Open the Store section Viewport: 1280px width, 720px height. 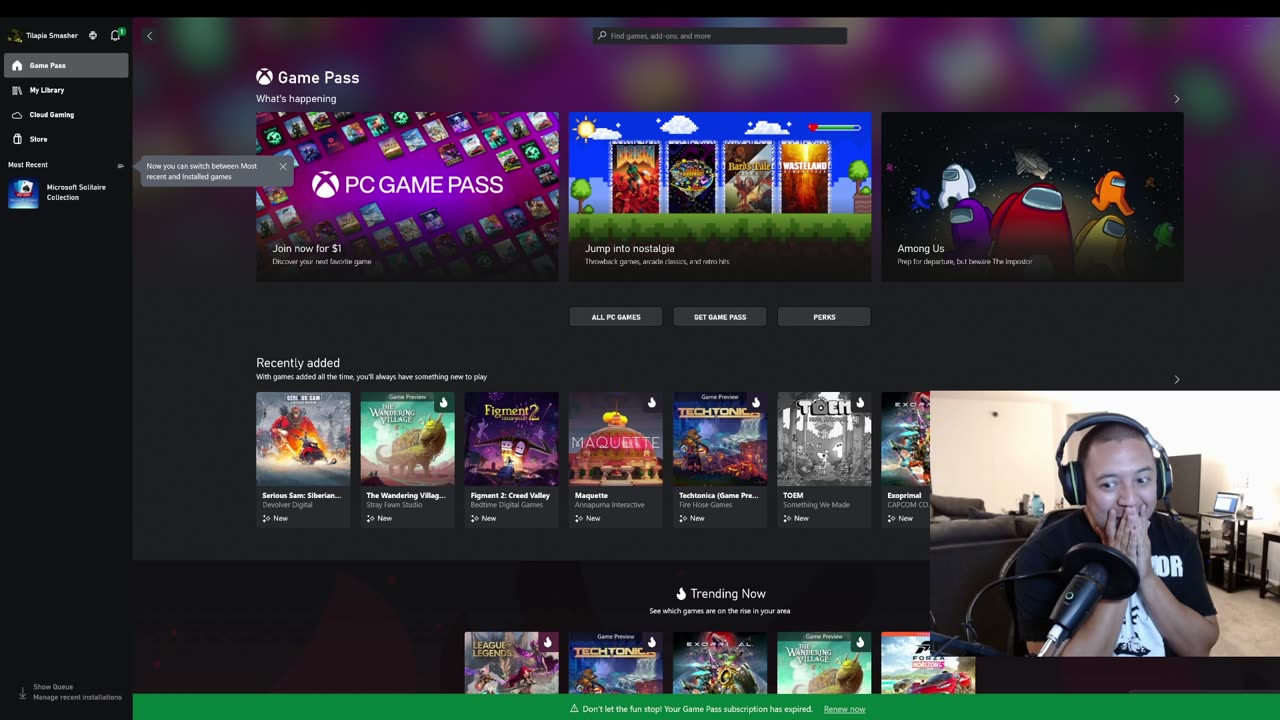[x=66, y=139]
